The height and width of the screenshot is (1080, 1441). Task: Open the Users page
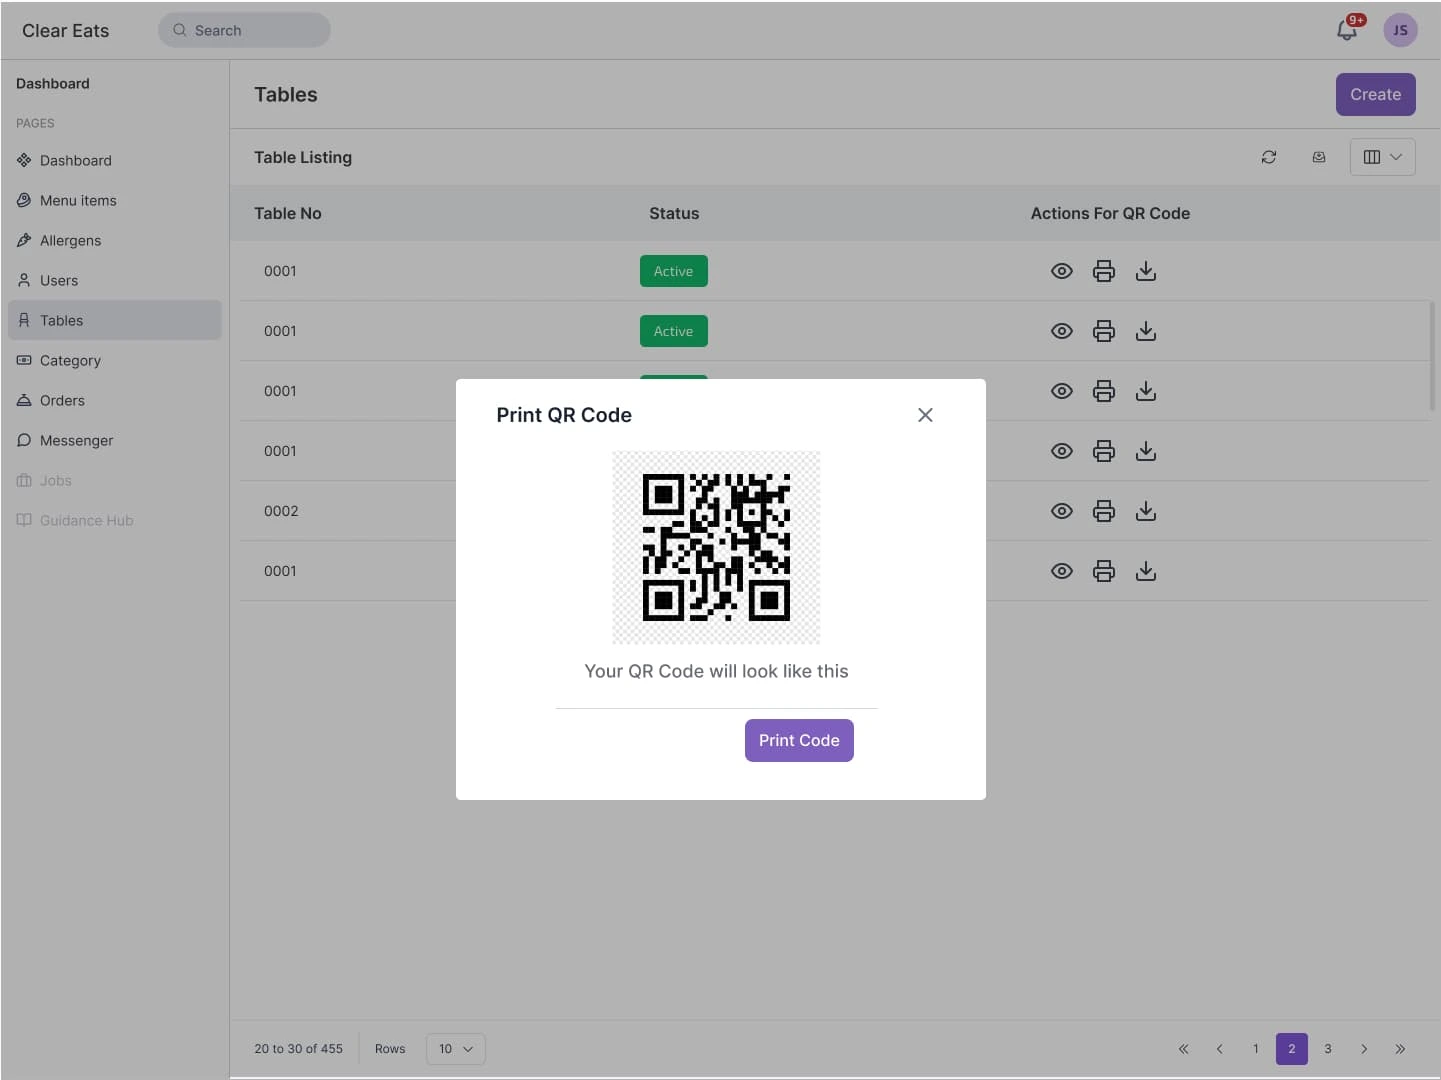pos(115,280)
